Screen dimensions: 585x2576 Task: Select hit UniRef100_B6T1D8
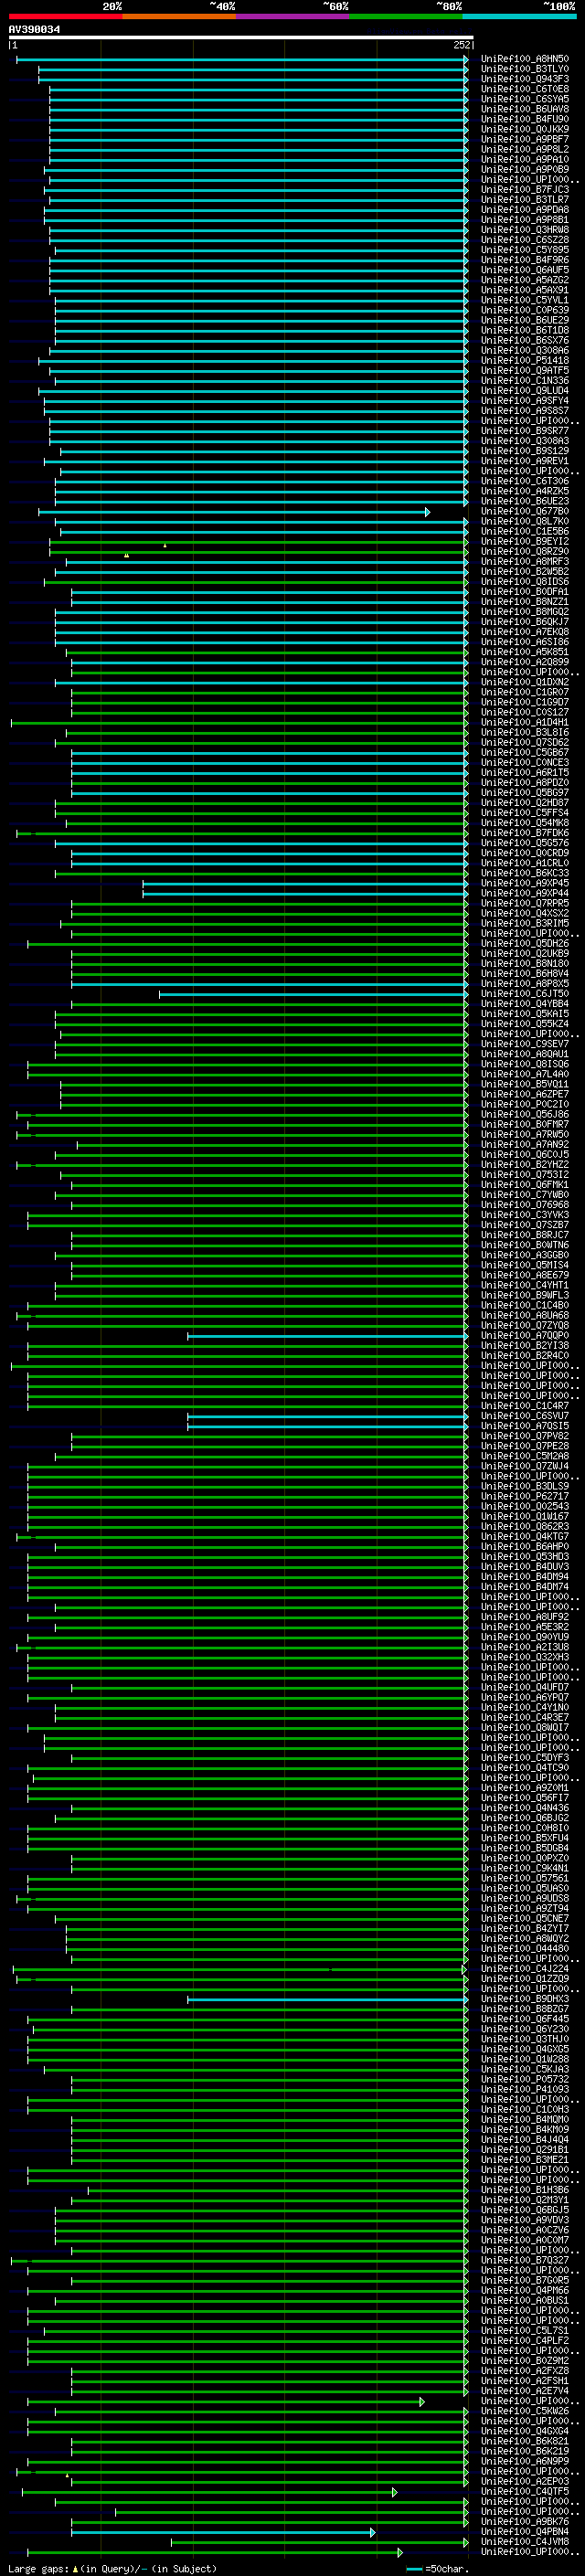525,330
